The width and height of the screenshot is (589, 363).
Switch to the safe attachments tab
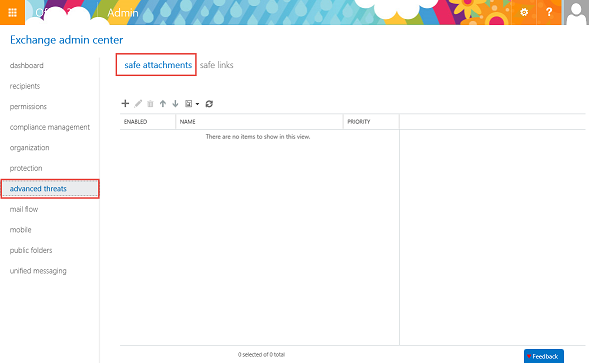pyautogui.click(x=158, y=65)
